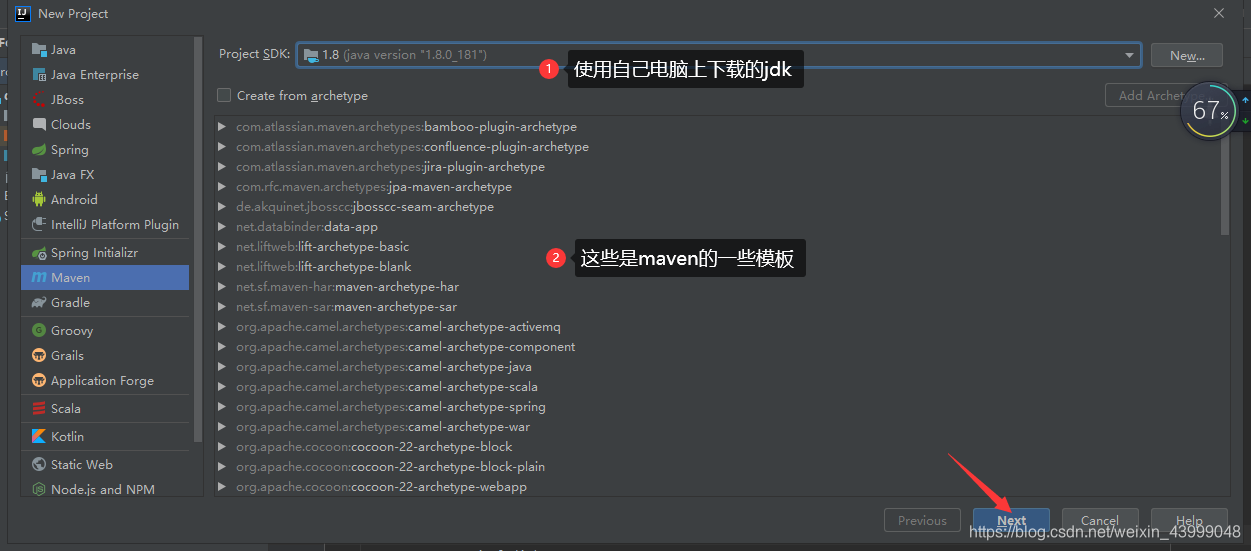The height and width of the screenshot is (551, 1251).
Task: Click the Help button
Action: [x=1188, y=520]
